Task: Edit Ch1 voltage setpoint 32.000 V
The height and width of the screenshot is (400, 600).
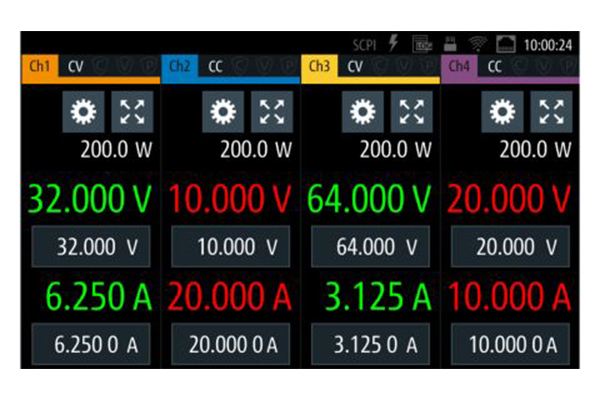Action: (91, 246)
